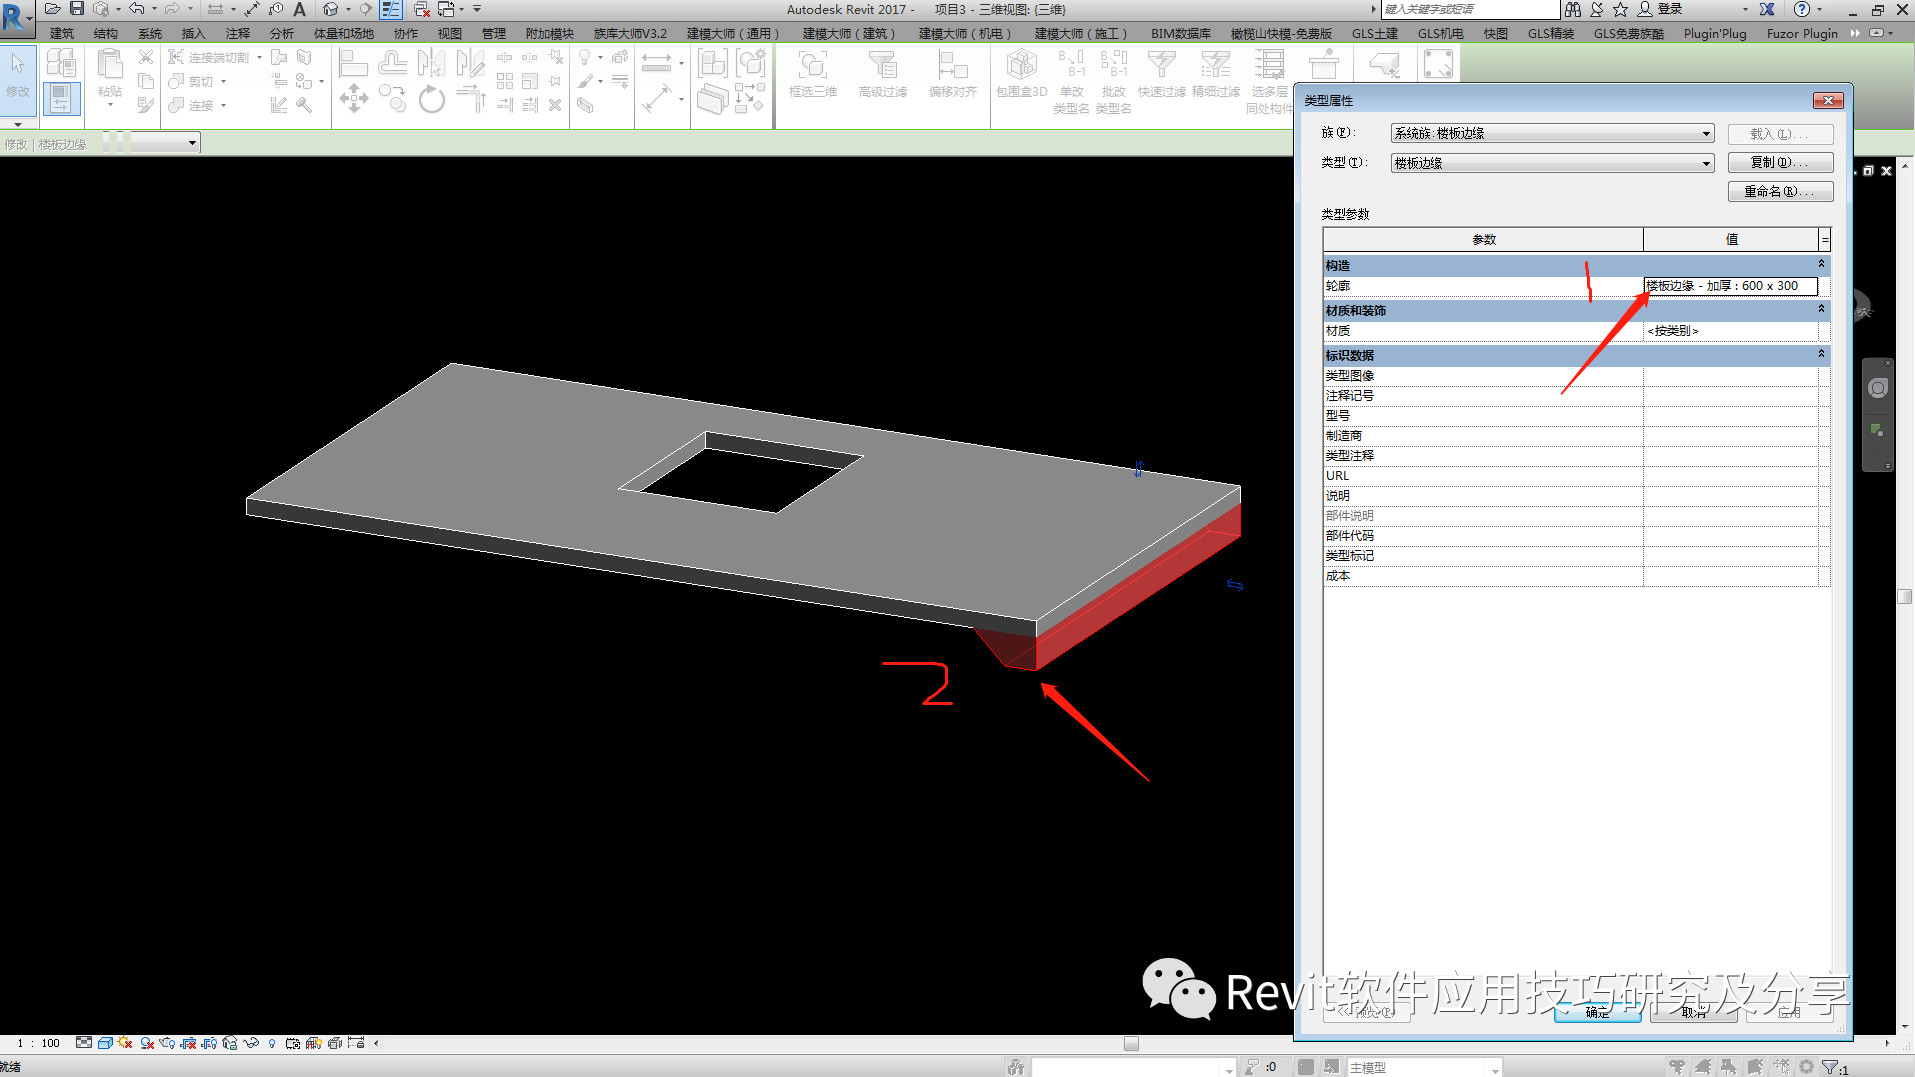Select the 制造商 parameter row
Viewport: 1915px width, 1077px height.
[1576, 436]
